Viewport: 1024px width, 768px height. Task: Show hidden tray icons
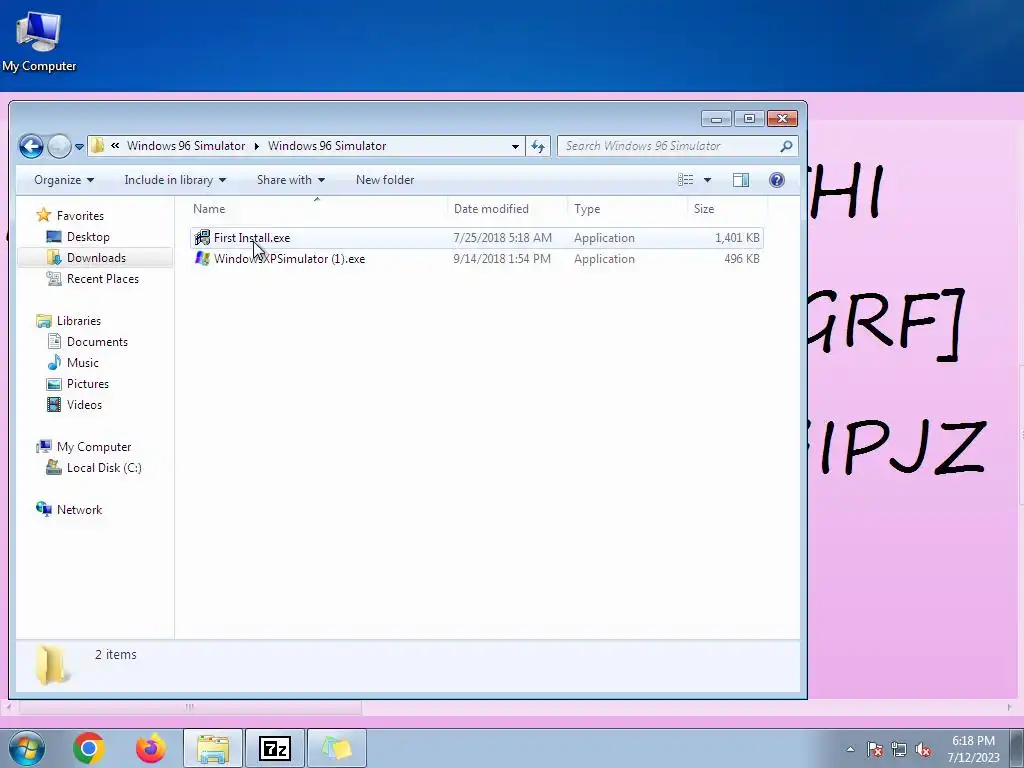click(x=850, y=749)
